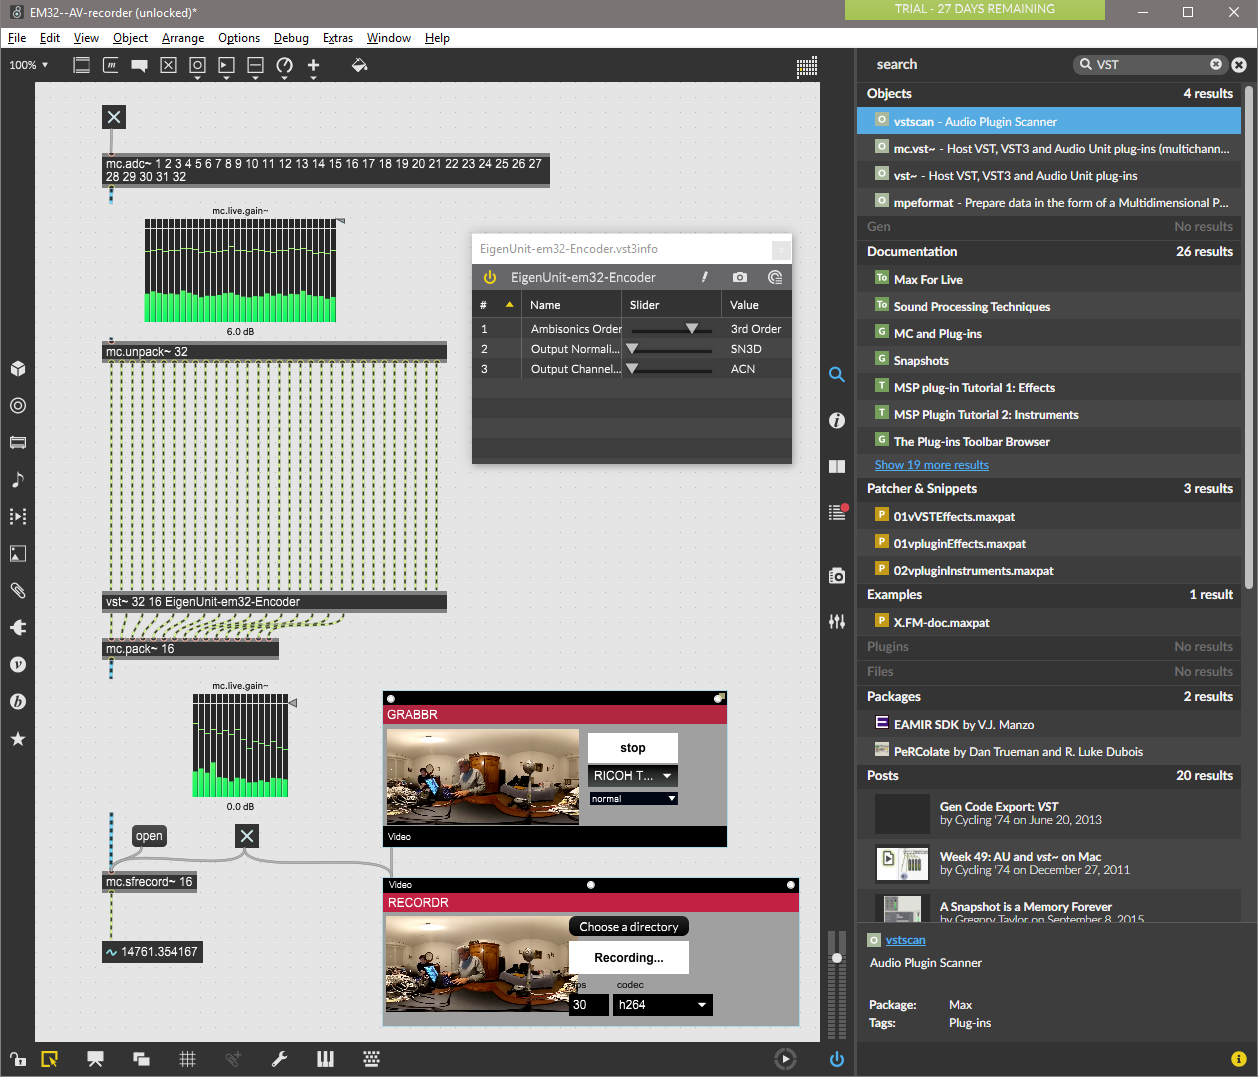Toggle the X switch above mc.adc~ object
1258x1077 pixels.
pyautogui.click(x=114, y=117)
